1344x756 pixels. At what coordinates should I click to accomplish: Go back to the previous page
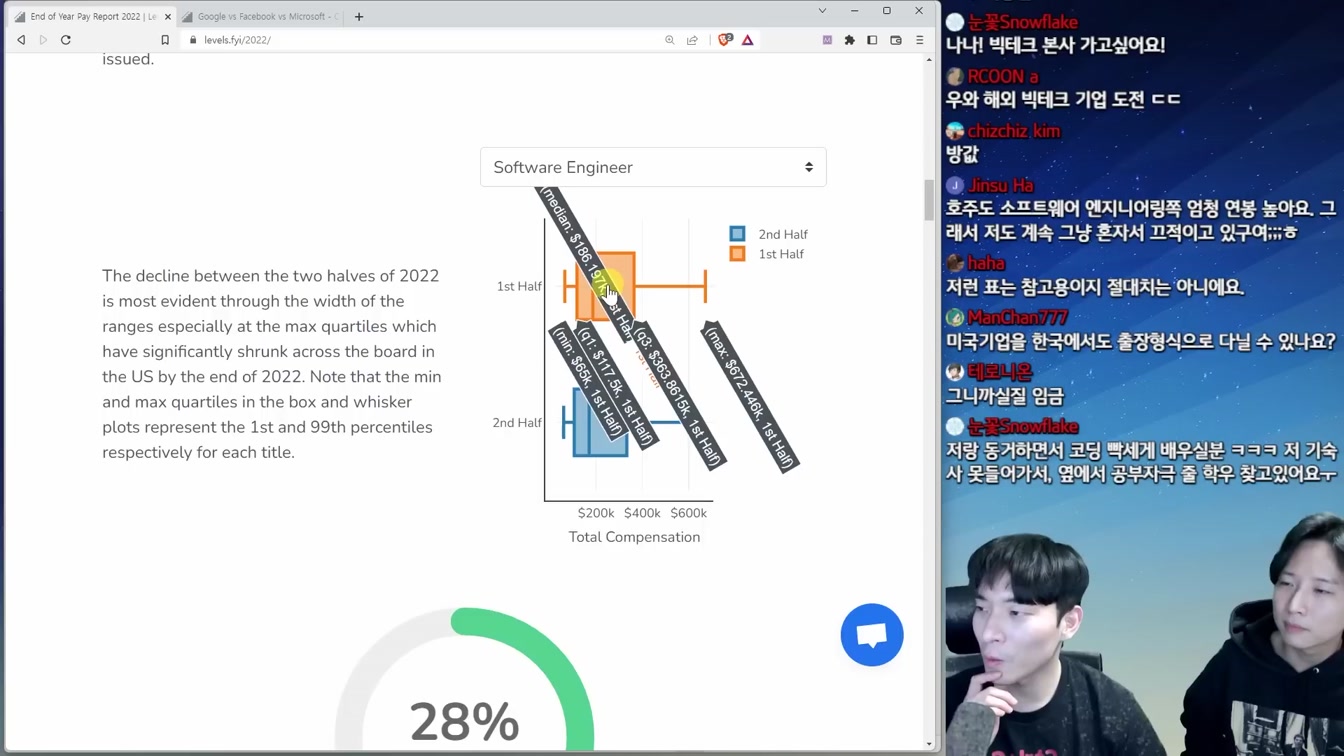(21, 40)
